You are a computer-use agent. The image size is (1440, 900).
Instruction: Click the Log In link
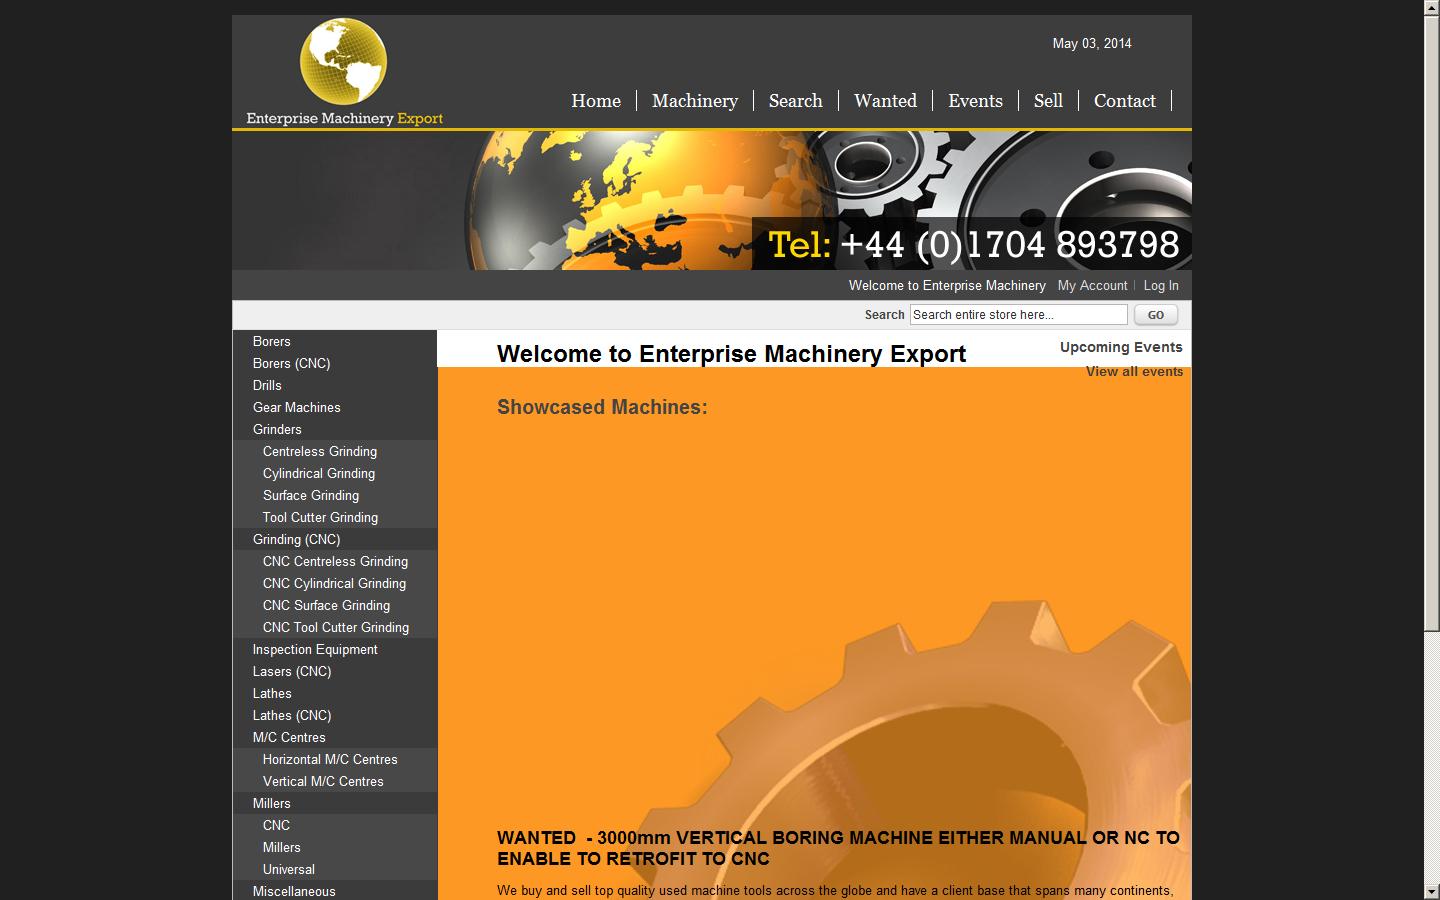coord(1160,286)
